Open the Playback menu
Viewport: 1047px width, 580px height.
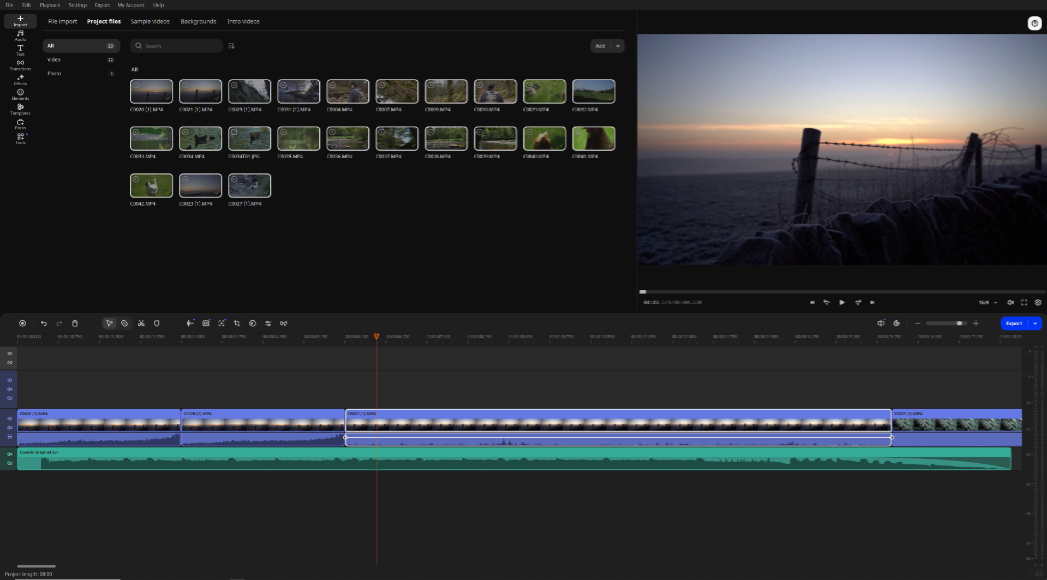pos(49,5)
